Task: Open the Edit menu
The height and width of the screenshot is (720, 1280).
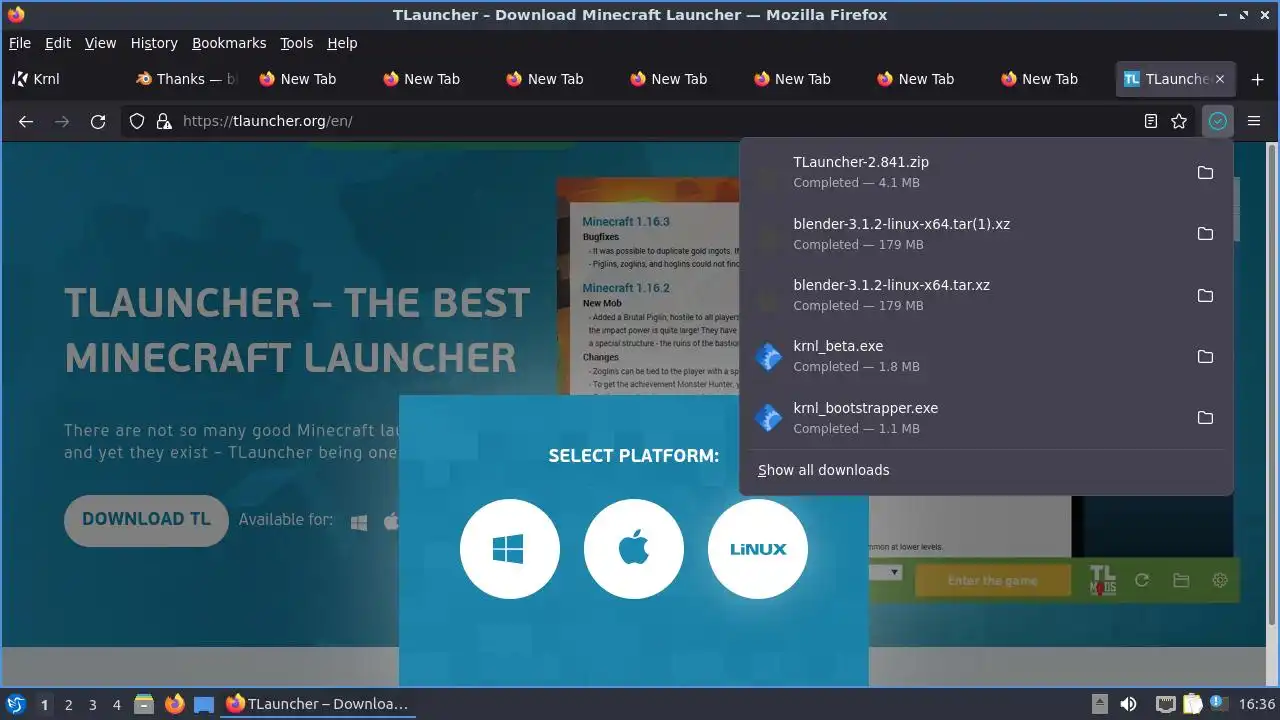Action: [x=58, y=43]
